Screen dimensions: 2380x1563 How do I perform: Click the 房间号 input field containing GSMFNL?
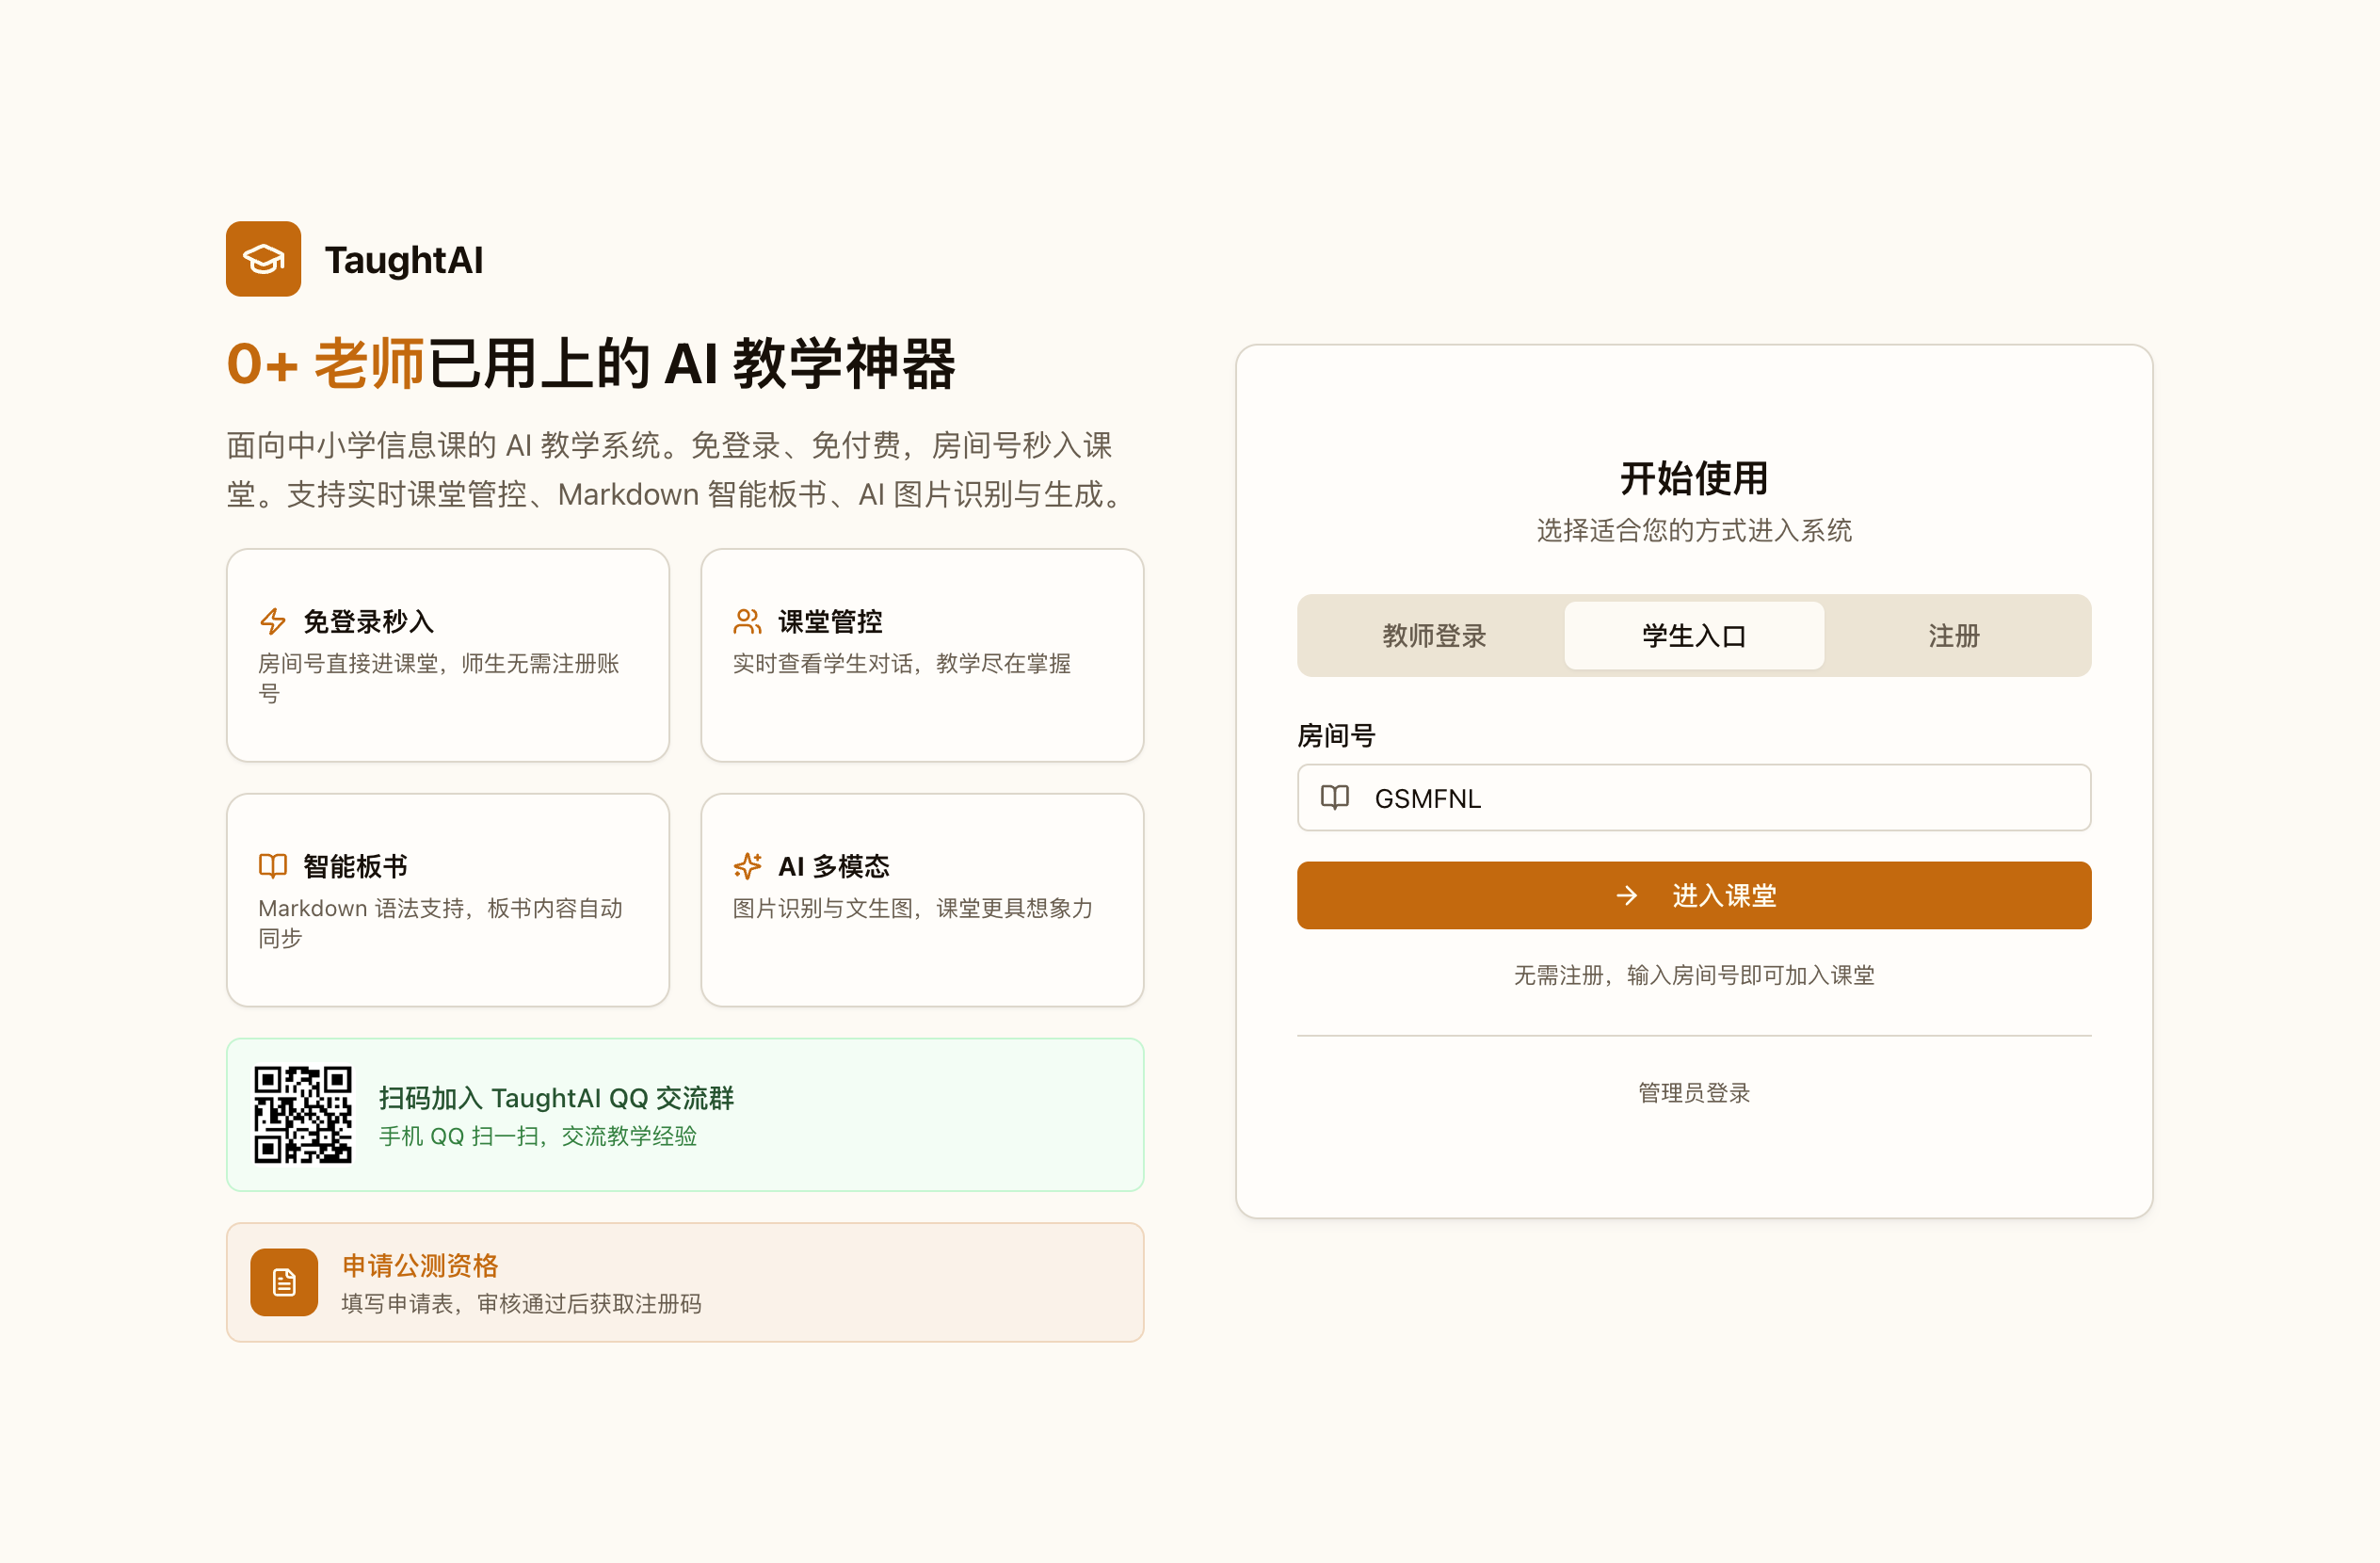pyautogui.click(x=1694, y=797)
